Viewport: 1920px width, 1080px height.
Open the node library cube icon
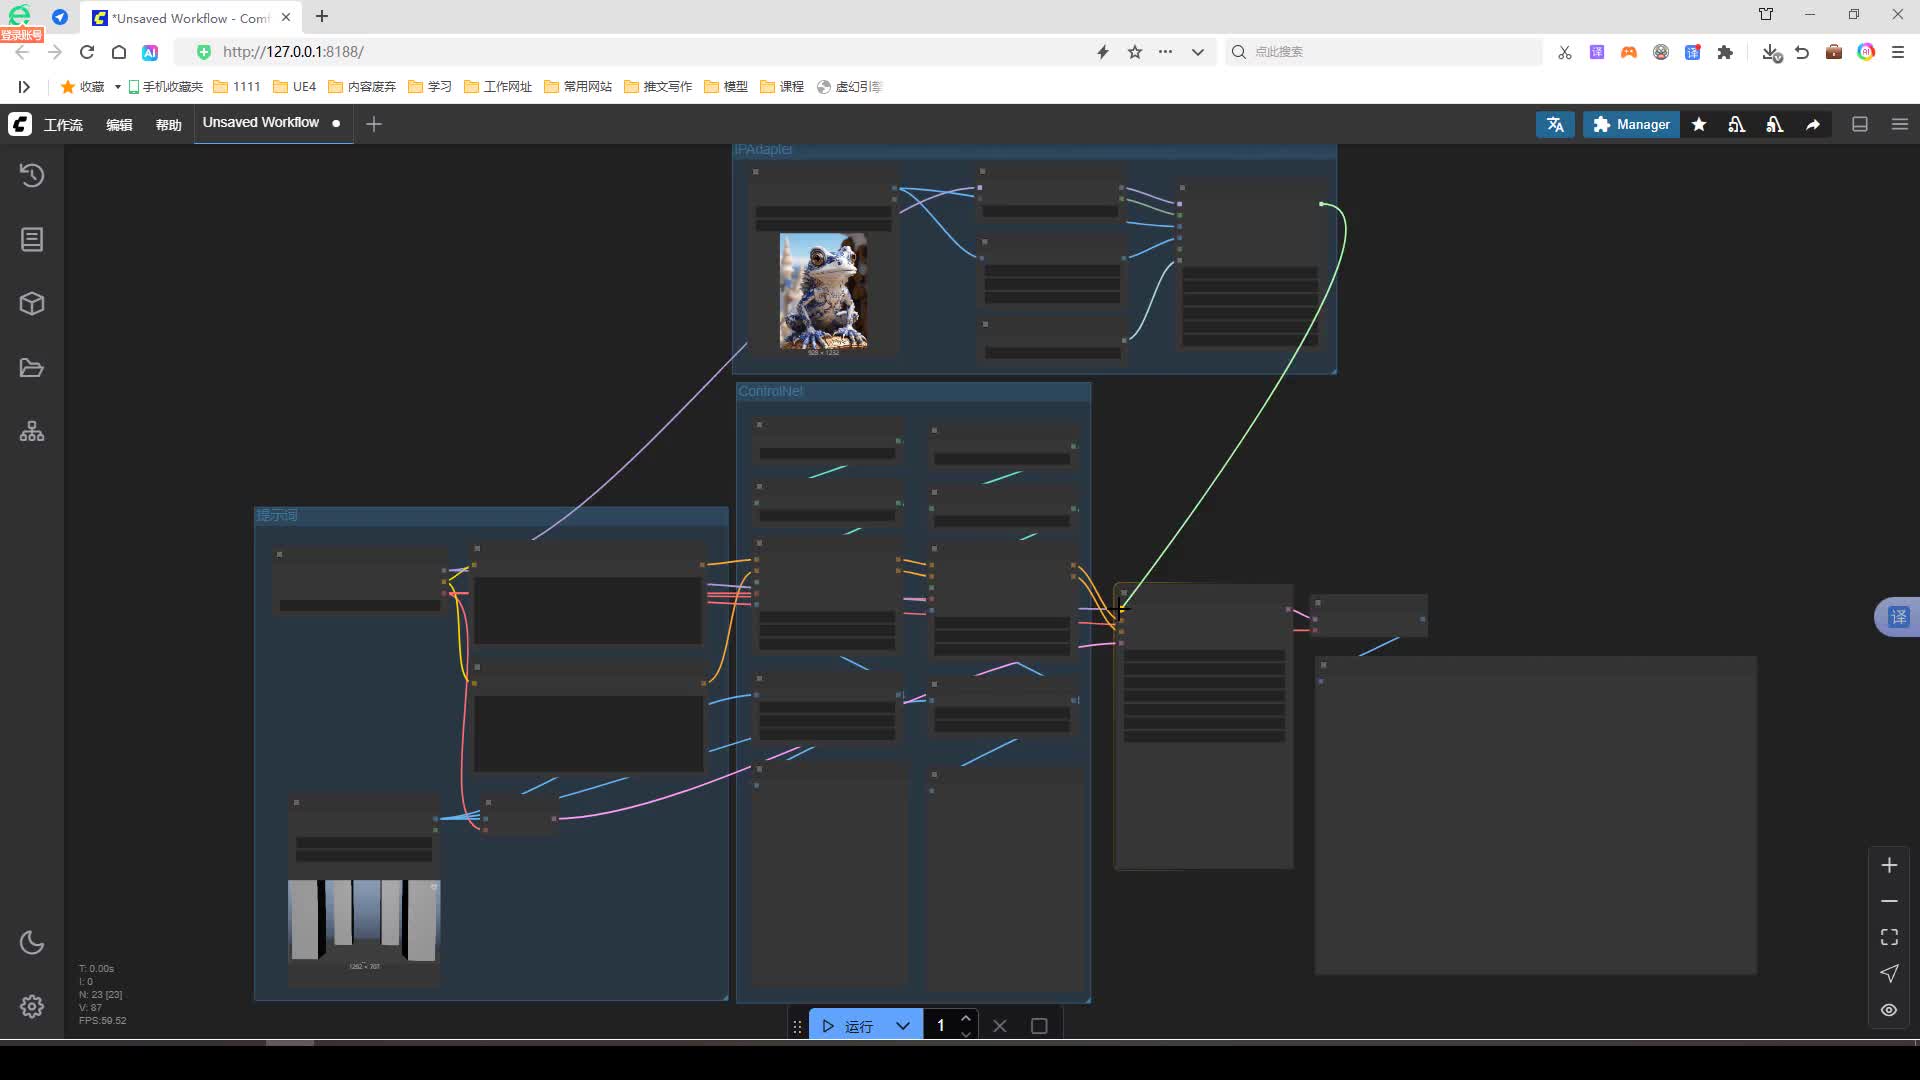(32, 304)
